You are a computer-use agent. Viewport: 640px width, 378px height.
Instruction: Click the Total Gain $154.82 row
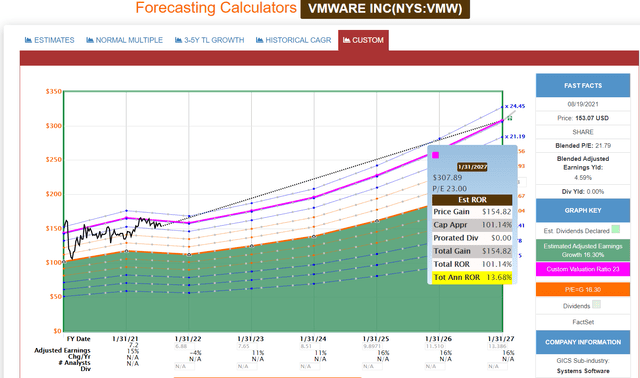pyautogui.click(x=472, y=251)
